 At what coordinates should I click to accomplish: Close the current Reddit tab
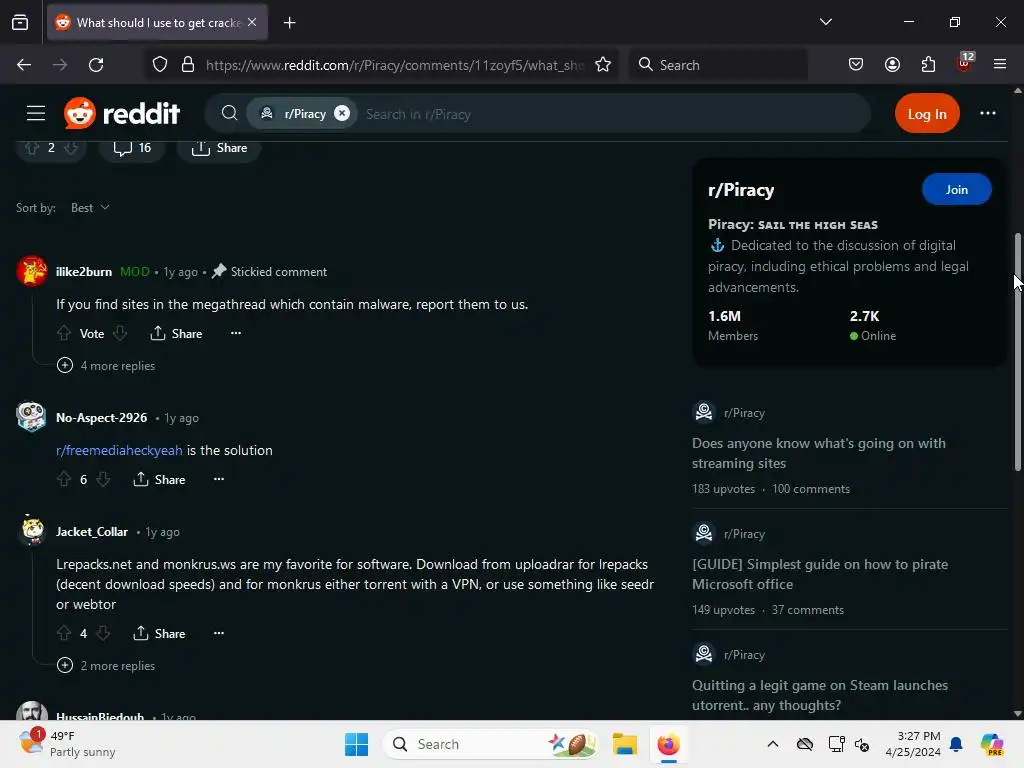(252, 23)
